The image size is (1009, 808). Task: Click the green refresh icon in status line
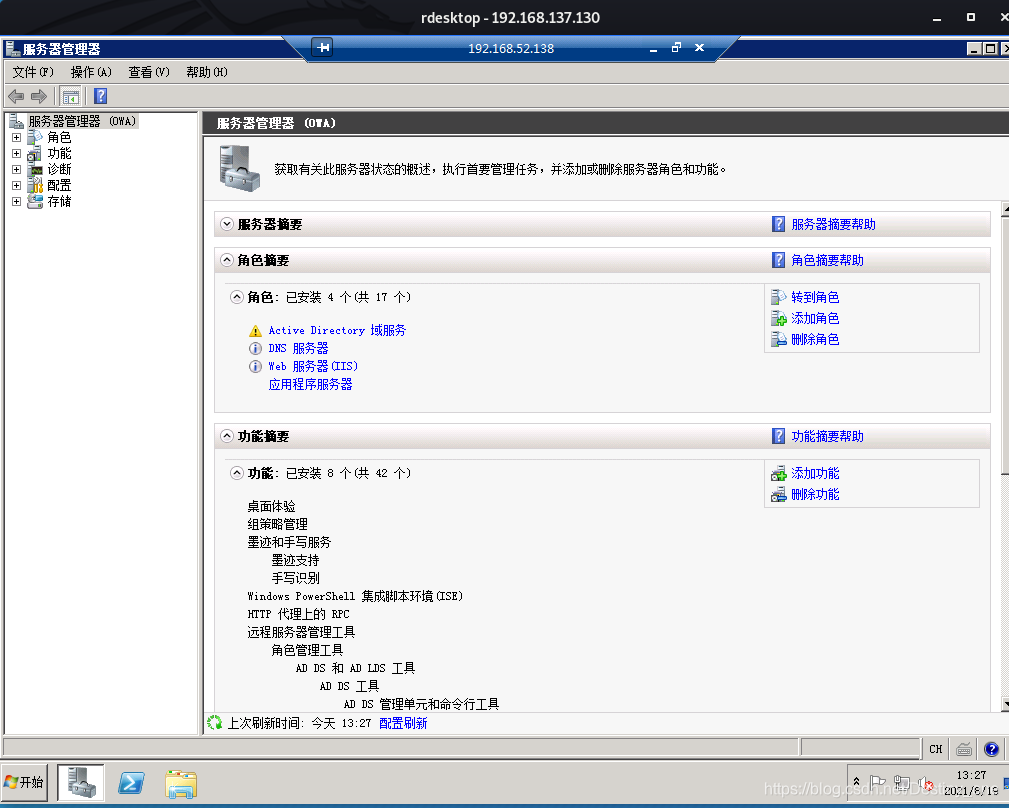[x=214, y=723]
